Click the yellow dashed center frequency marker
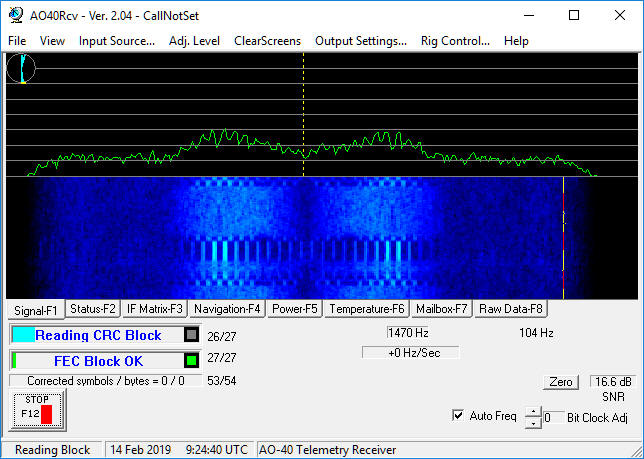644x459 pixels. pyautogui.click(x=304, y=115)
